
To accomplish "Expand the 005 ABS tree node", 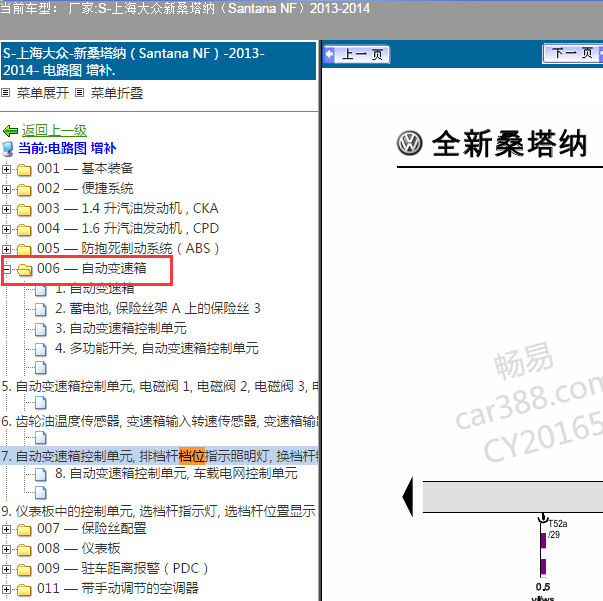I will click(6, 249).
